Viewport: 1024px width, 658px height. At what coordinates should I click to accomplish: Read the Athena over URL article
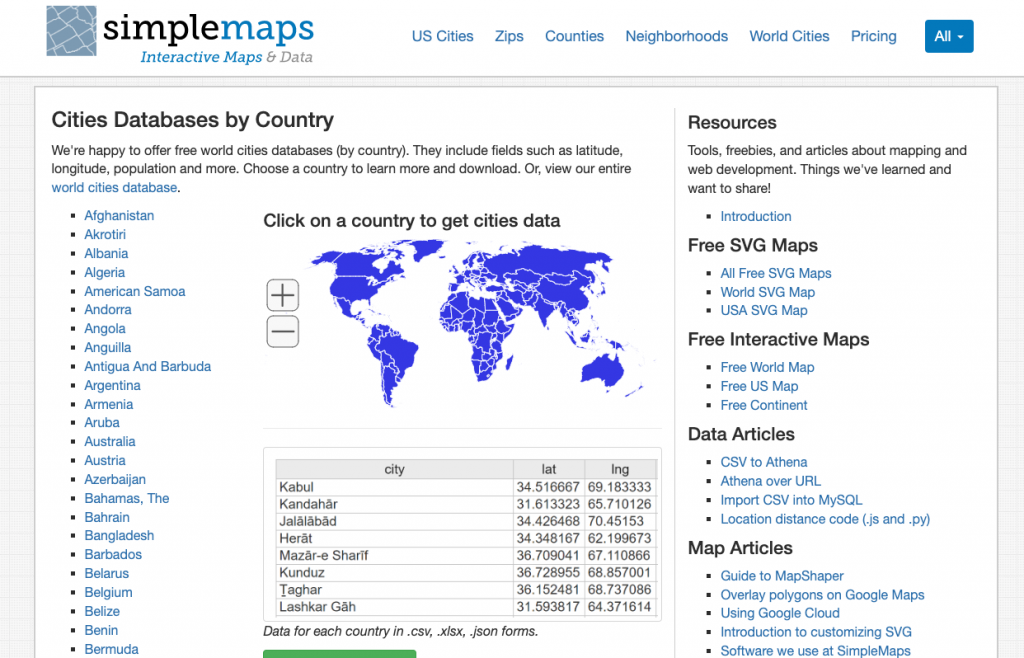click(771, 480)
